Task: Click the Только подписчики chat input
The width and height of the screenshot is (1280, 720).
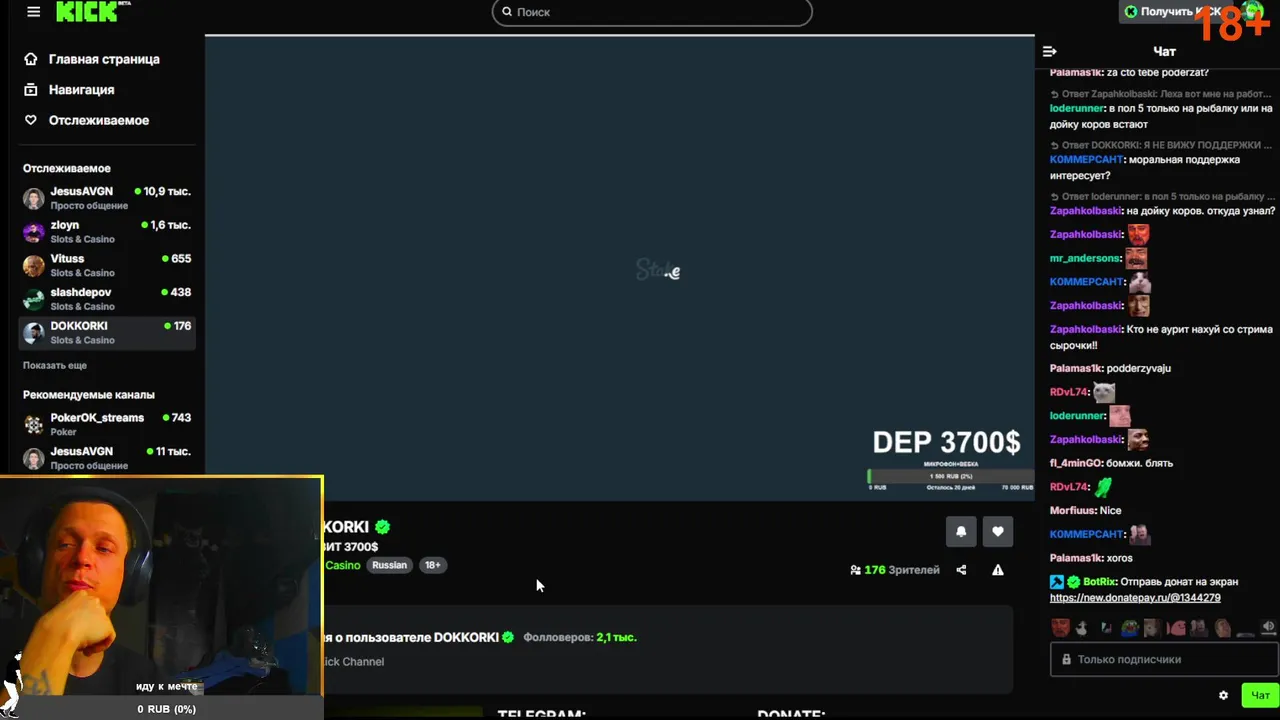Action: [x=1164, y=660]
